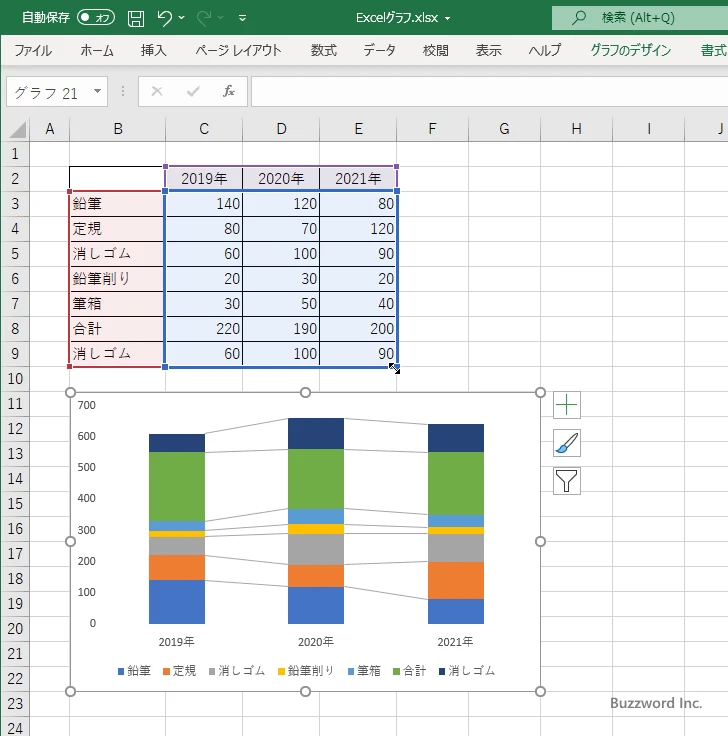This screenshot has width=728, height=736.
Task: Click the 合計 label cell
Action: [x=117, y=329]
